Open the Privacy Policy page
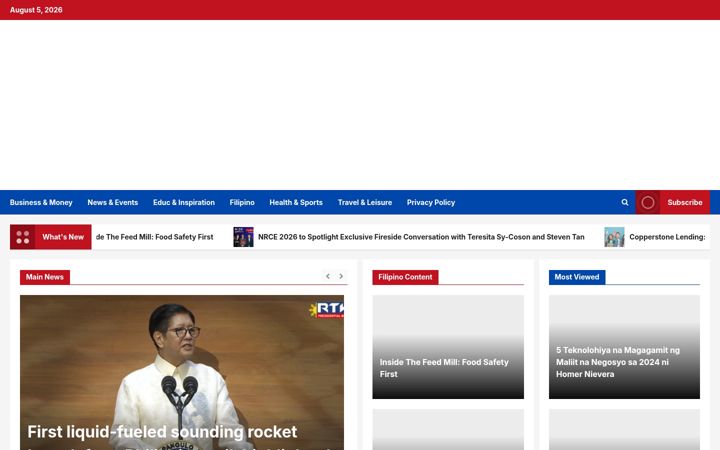 coord(431,202)
